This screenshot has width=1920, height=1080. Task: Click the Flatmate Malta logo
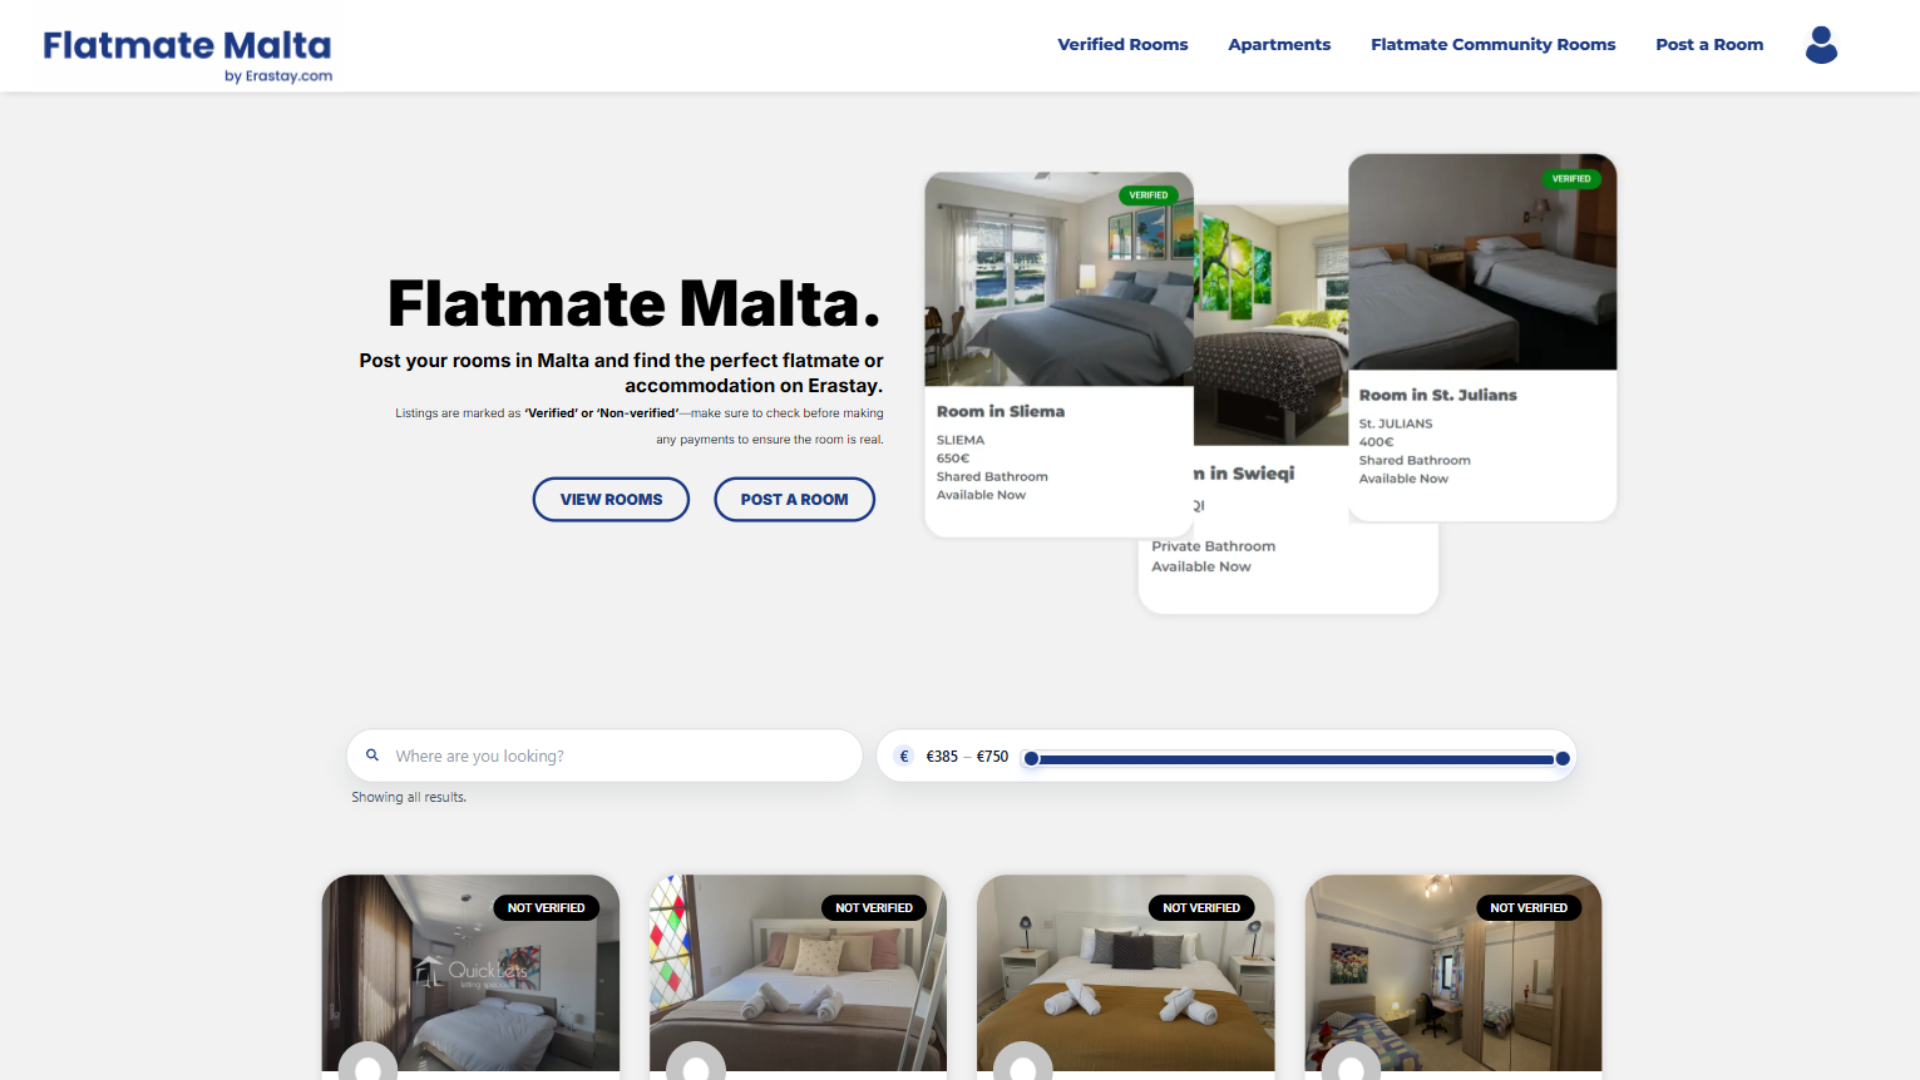click(x=186, y=45)
